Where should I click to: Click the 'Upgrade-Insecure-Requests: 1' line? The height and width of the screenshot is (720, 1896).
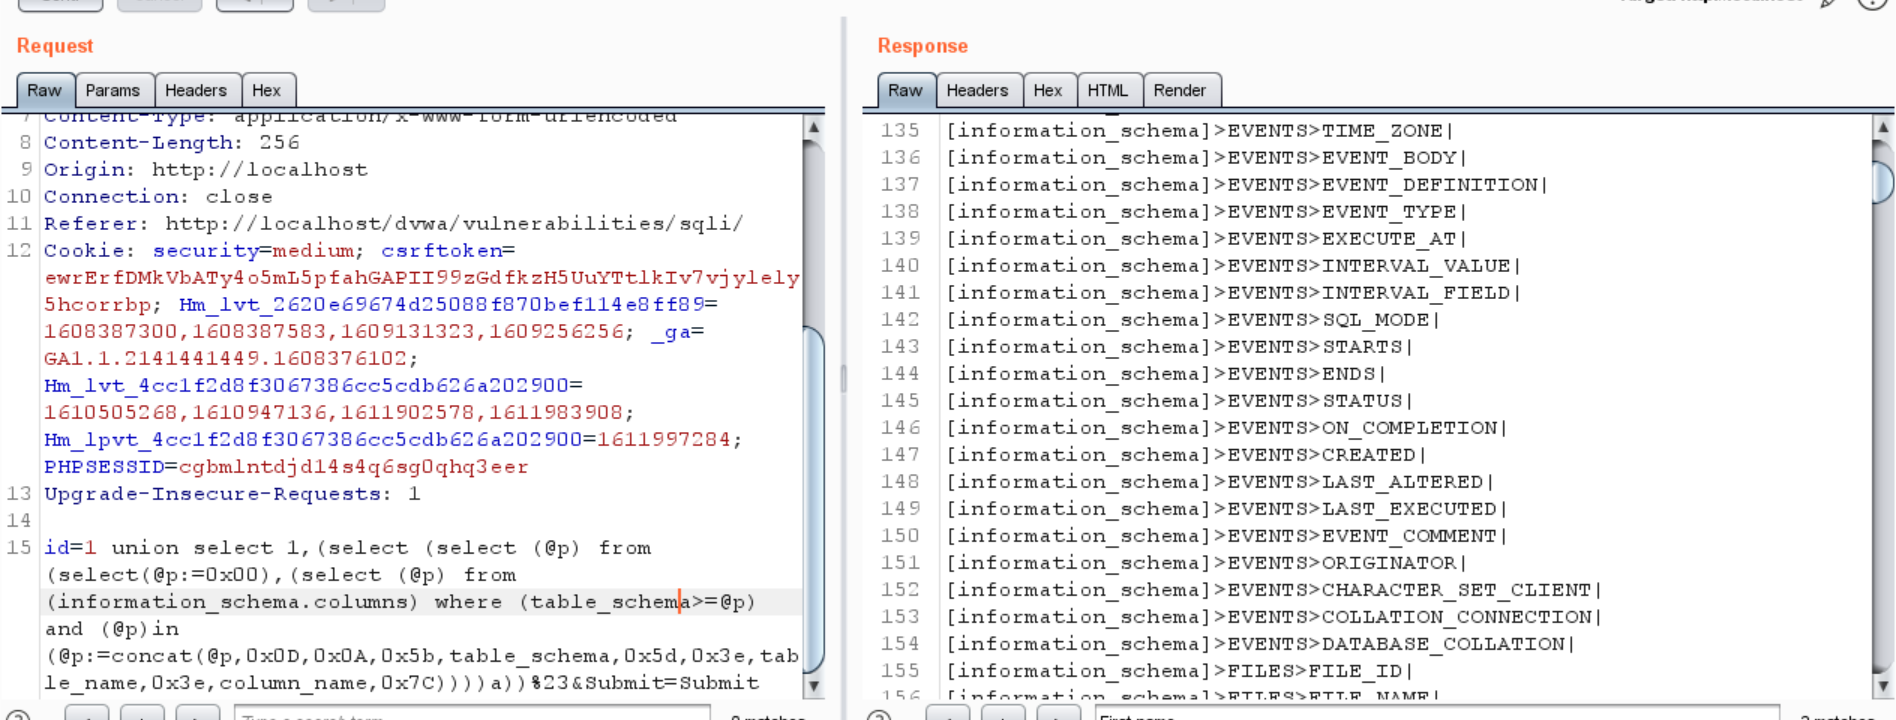tap(232, 494)
